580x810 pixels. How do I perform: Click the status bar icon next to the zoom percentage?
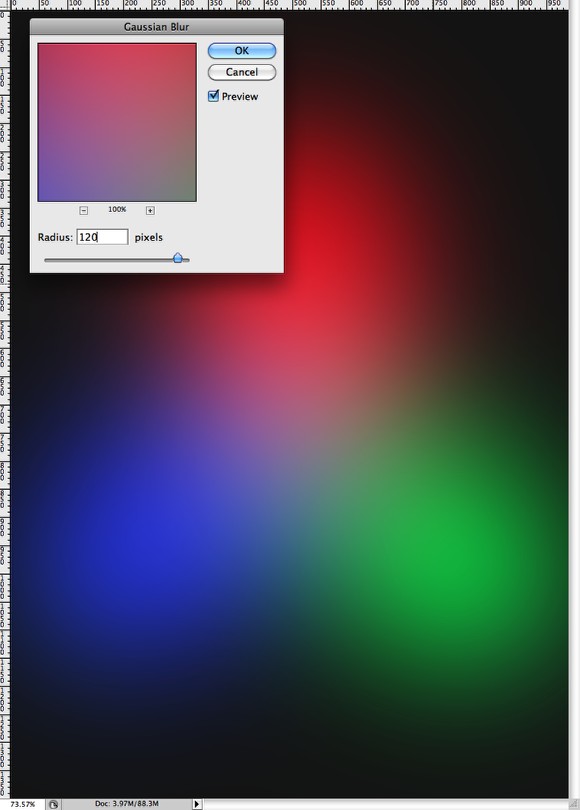pos(53,804)
